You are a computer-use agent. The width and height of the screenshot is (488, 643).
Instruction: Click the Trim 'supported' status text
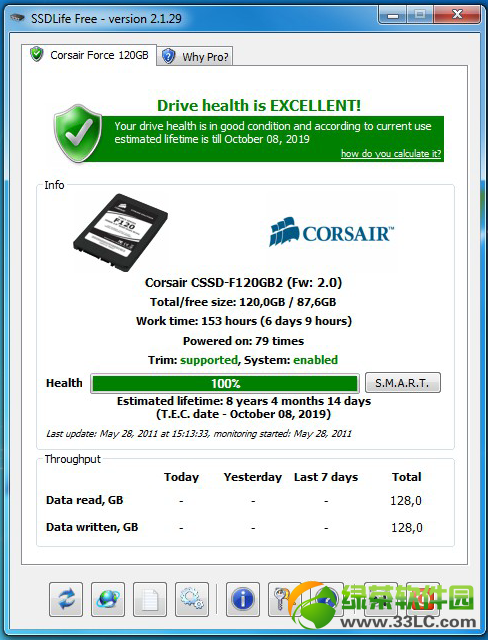209,360
